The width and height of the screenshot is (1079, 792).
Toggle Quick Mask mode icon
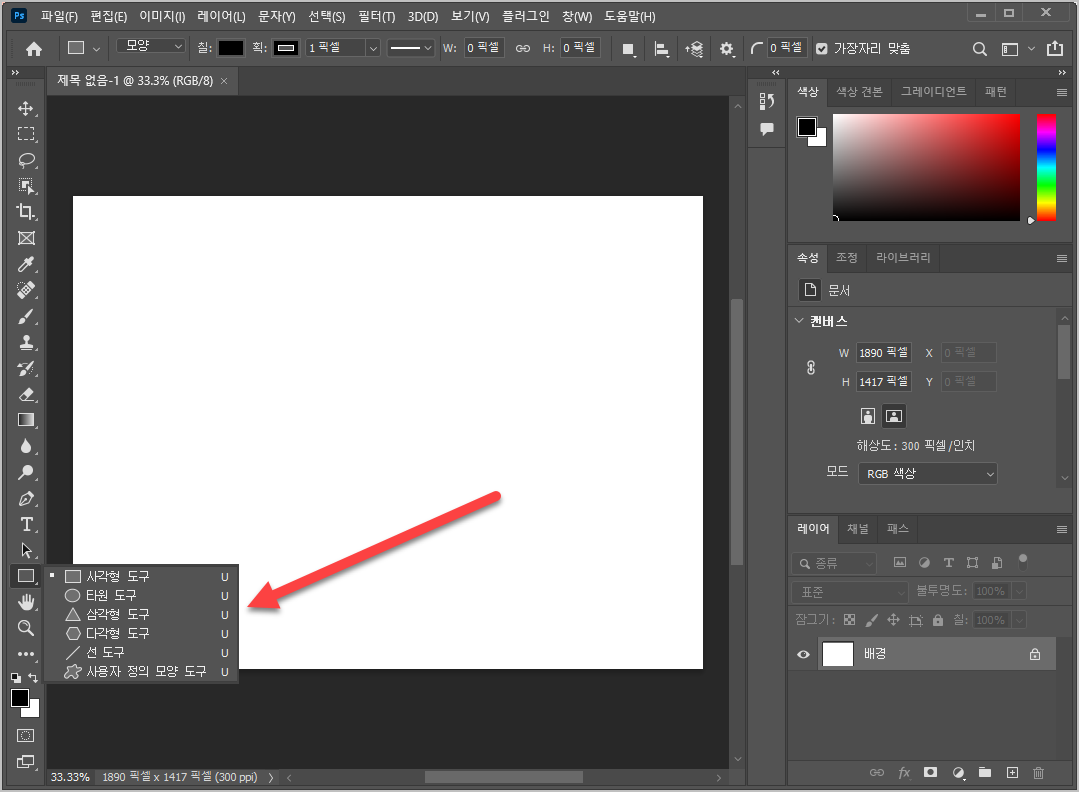pos(25,736)
